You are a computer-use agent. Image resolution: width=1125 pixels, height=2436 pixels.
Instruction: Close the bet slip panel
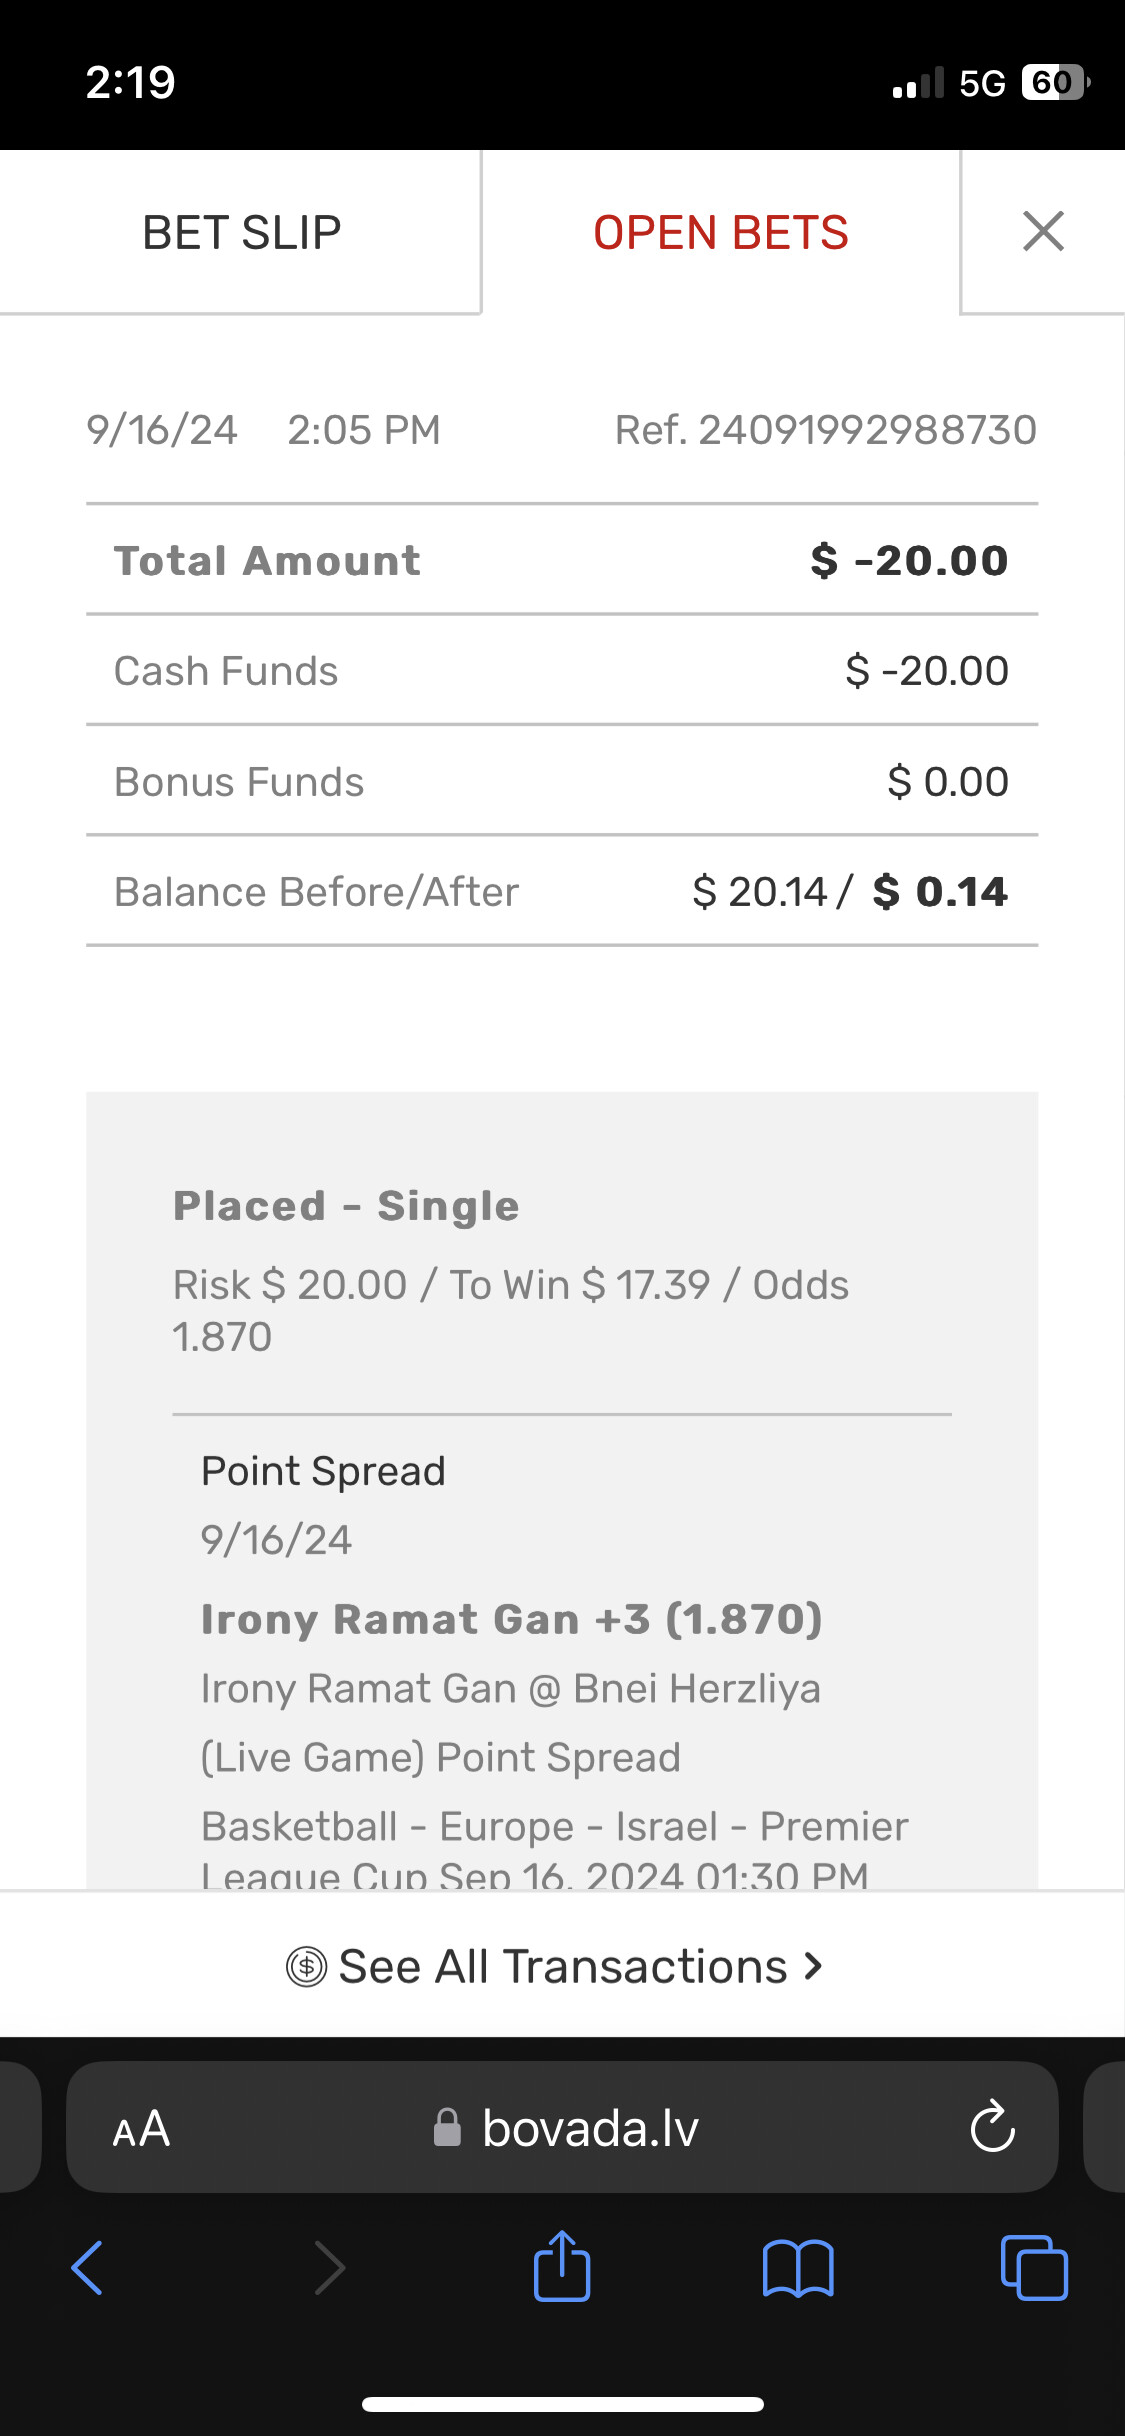pyautogui.click(x=1043, y=232)
